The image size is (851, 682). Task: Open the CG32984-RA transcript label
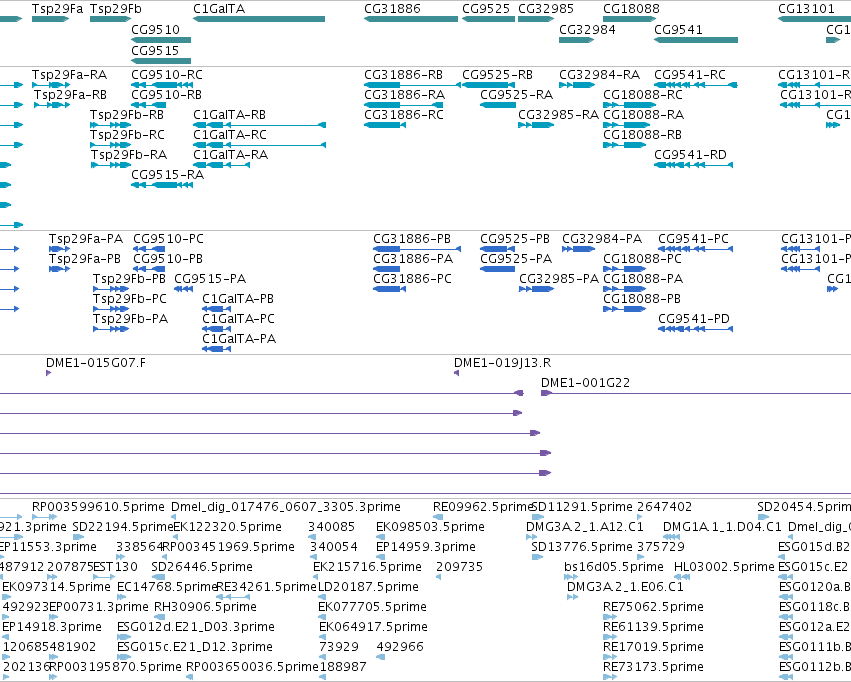(600, 75)
